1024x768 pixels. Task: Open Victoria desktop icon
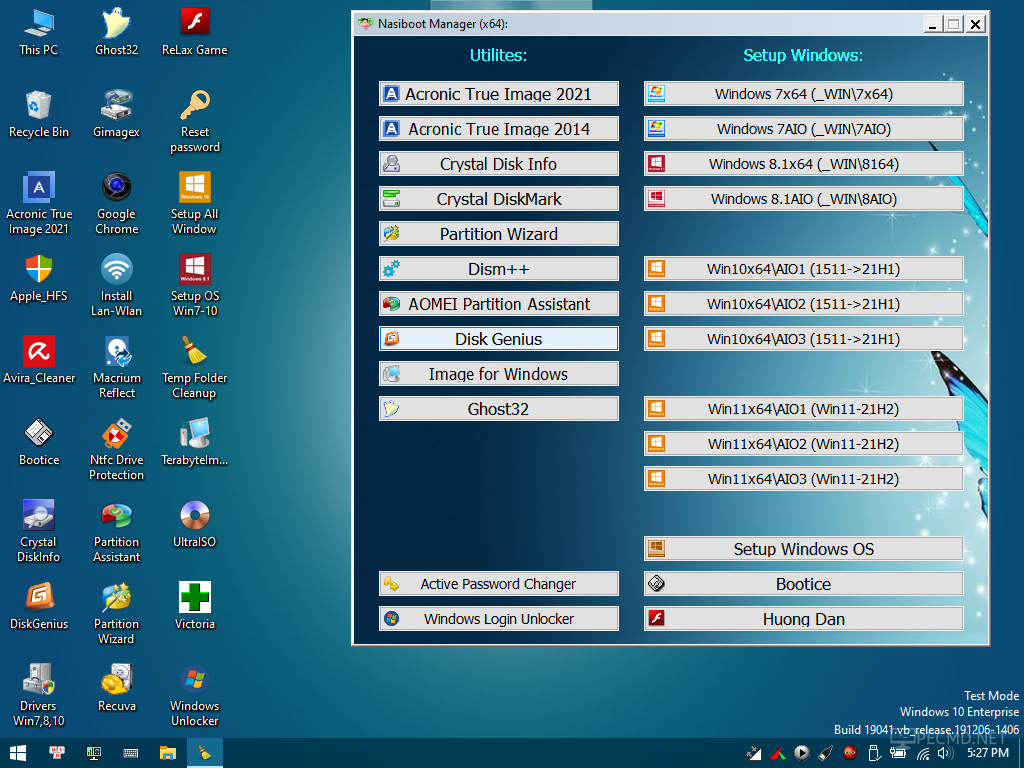point(195,606)
